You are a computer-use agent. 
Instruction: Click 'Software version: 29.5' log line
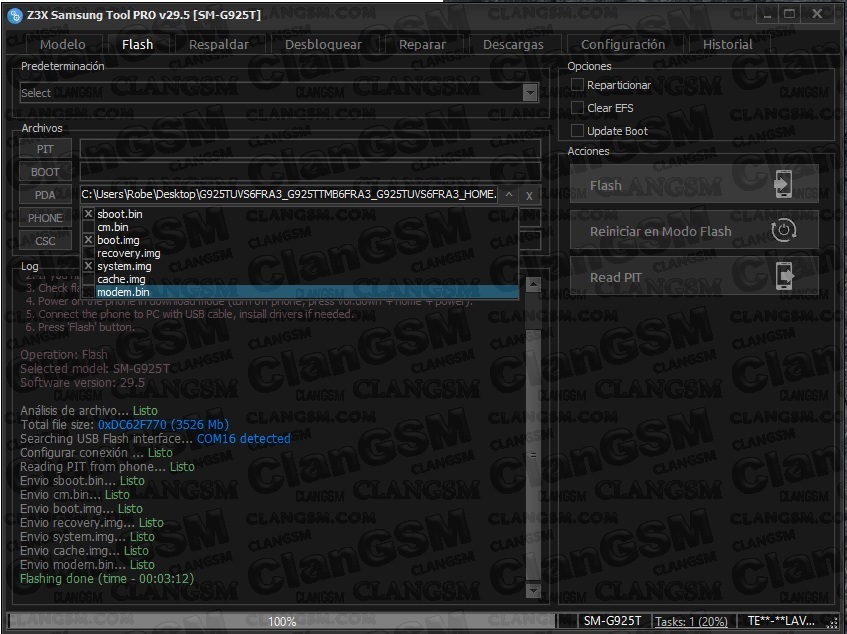(83, 382)
